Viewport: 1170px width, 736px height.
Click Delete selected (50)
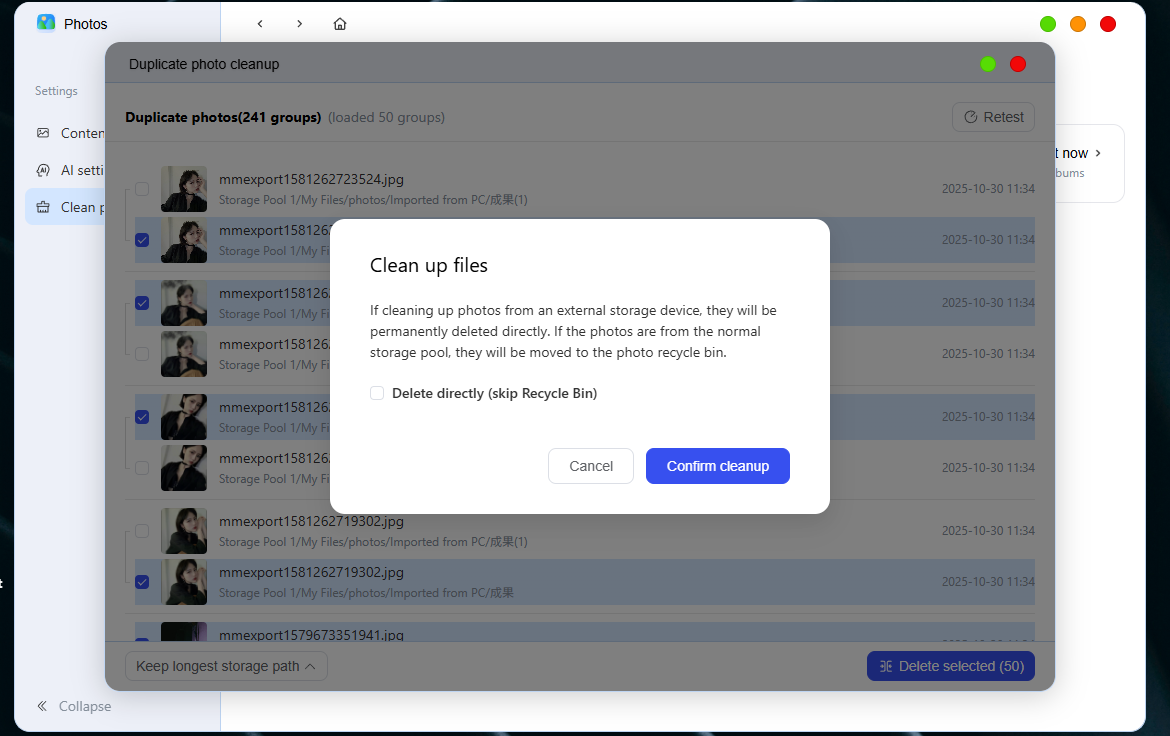[x=951, y=666]
